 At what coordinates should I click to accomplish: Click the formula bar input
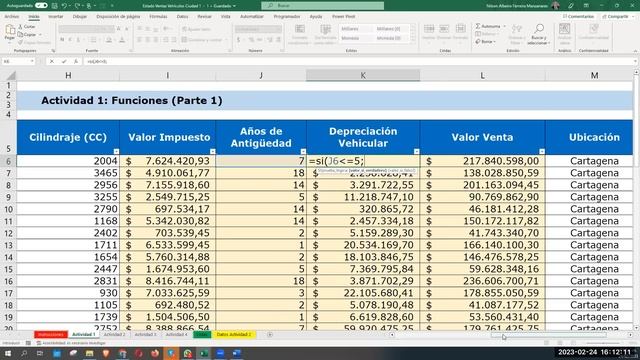[359, 61]
